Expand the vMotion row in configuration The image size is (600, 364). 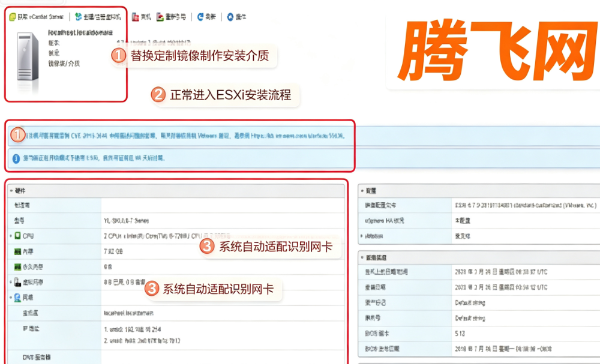coord(362,236)
